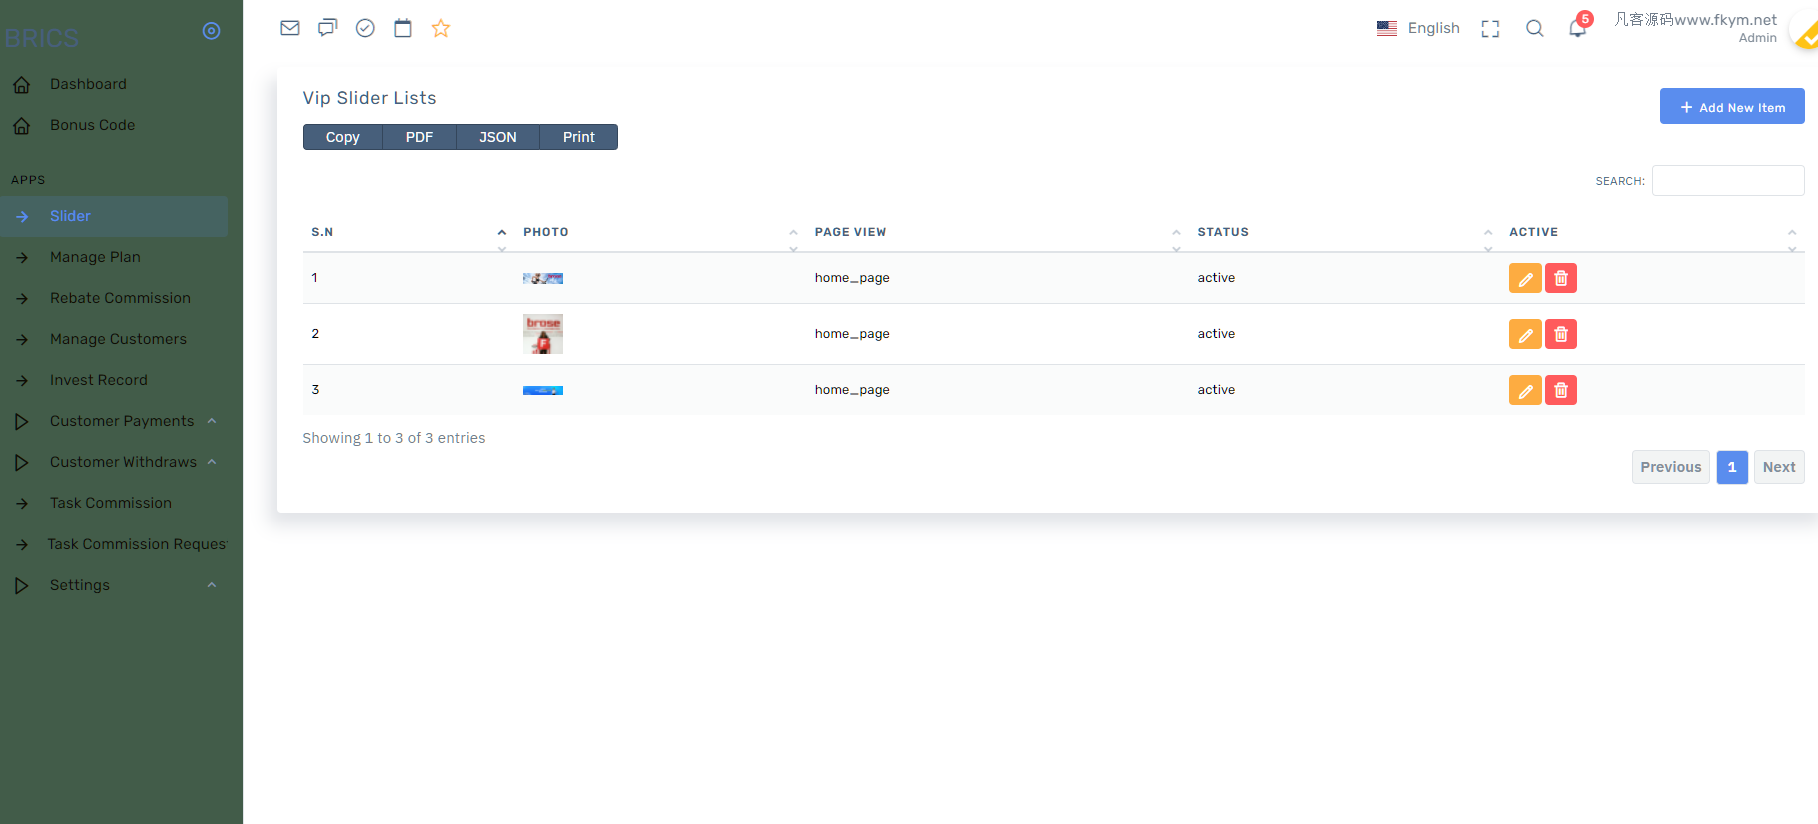Click the edit pencil for row 2
This screenshot has height=824, width=1818.
tap(1524, 334)
